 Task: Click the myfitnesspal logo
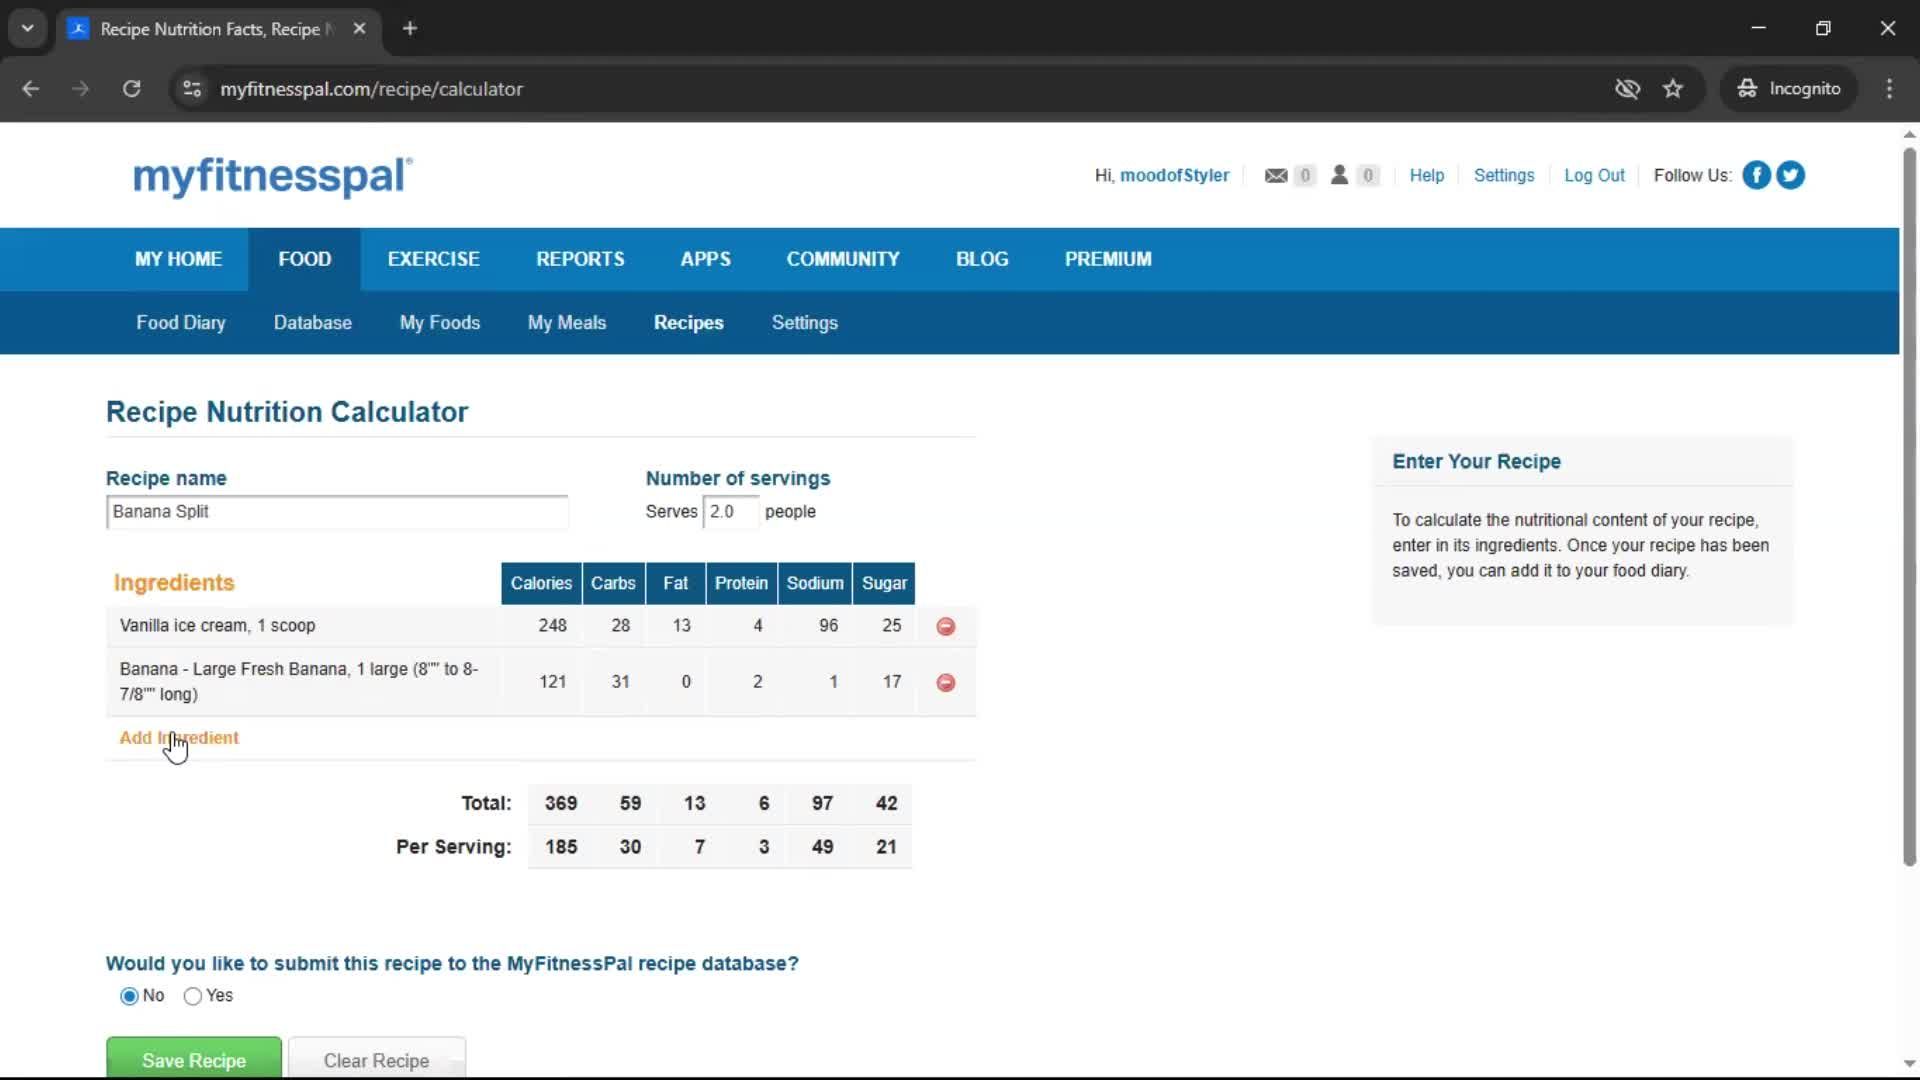coord(272,176)
